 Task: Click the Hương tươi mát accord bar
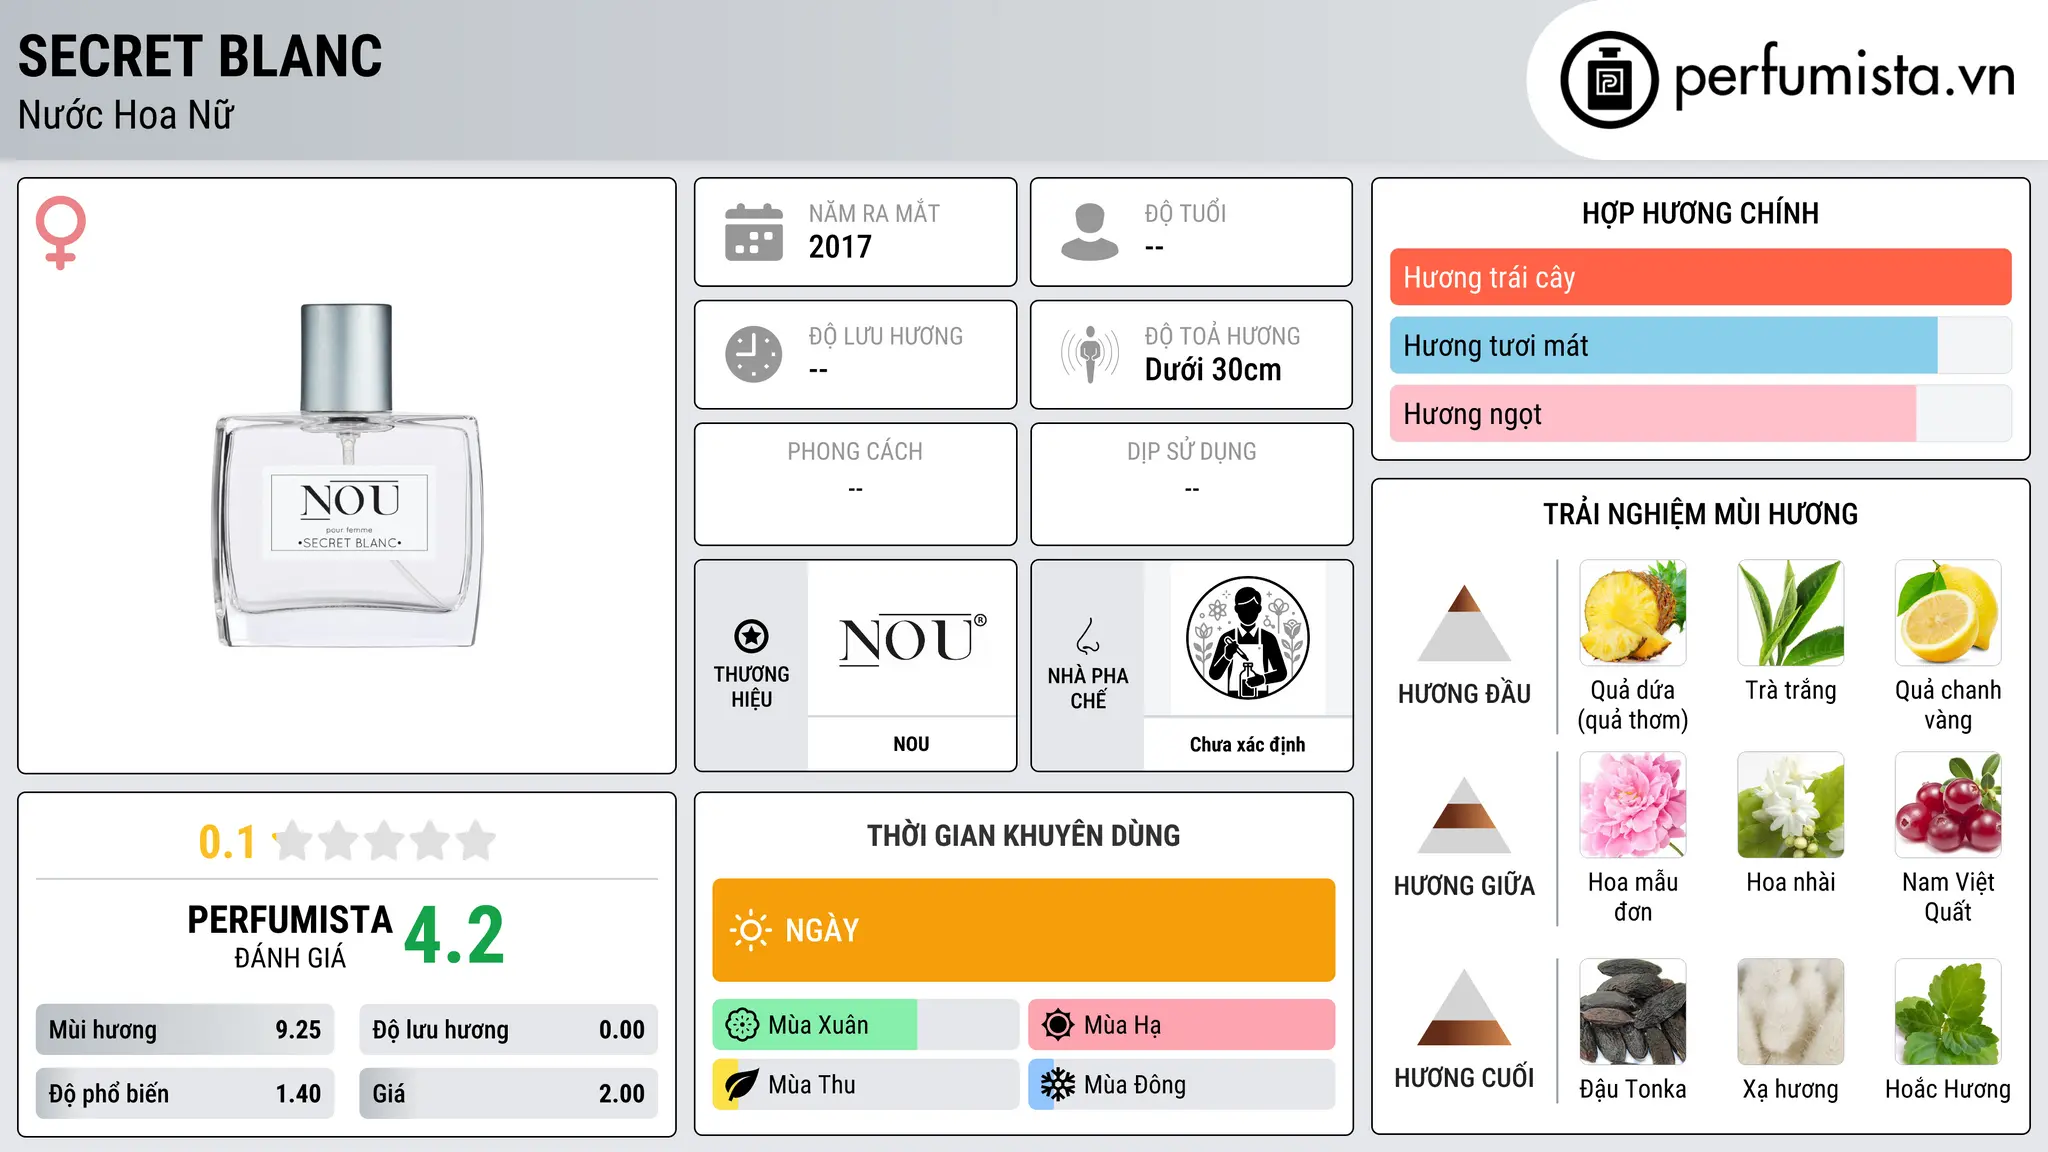point(1700,345)
